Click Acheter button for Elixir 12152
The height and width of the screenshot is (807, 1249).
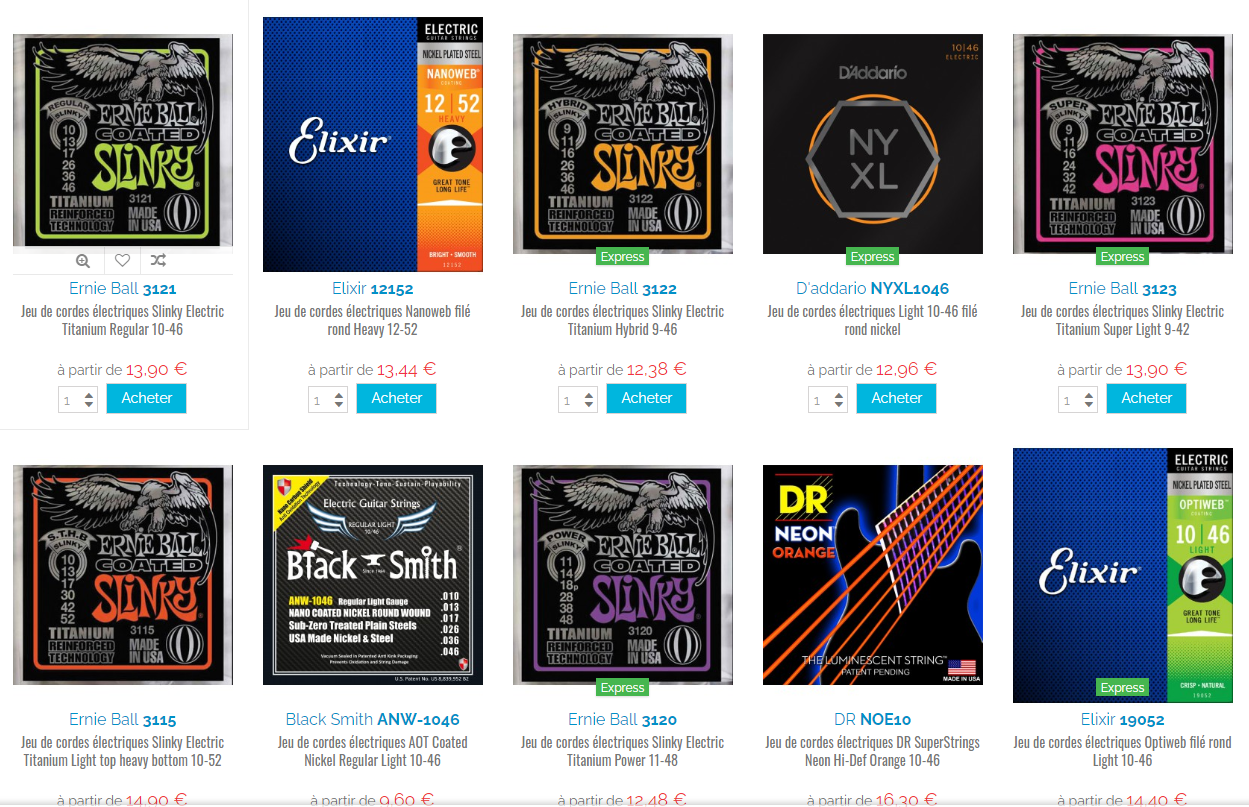click(x=396, y=398)
